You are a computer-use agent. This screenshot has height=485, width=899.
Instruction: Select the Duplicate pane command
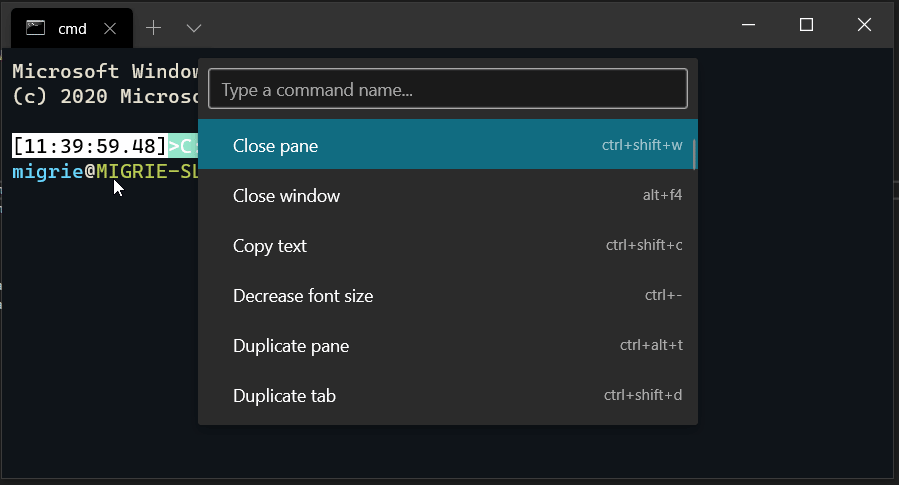pos(448,345)
